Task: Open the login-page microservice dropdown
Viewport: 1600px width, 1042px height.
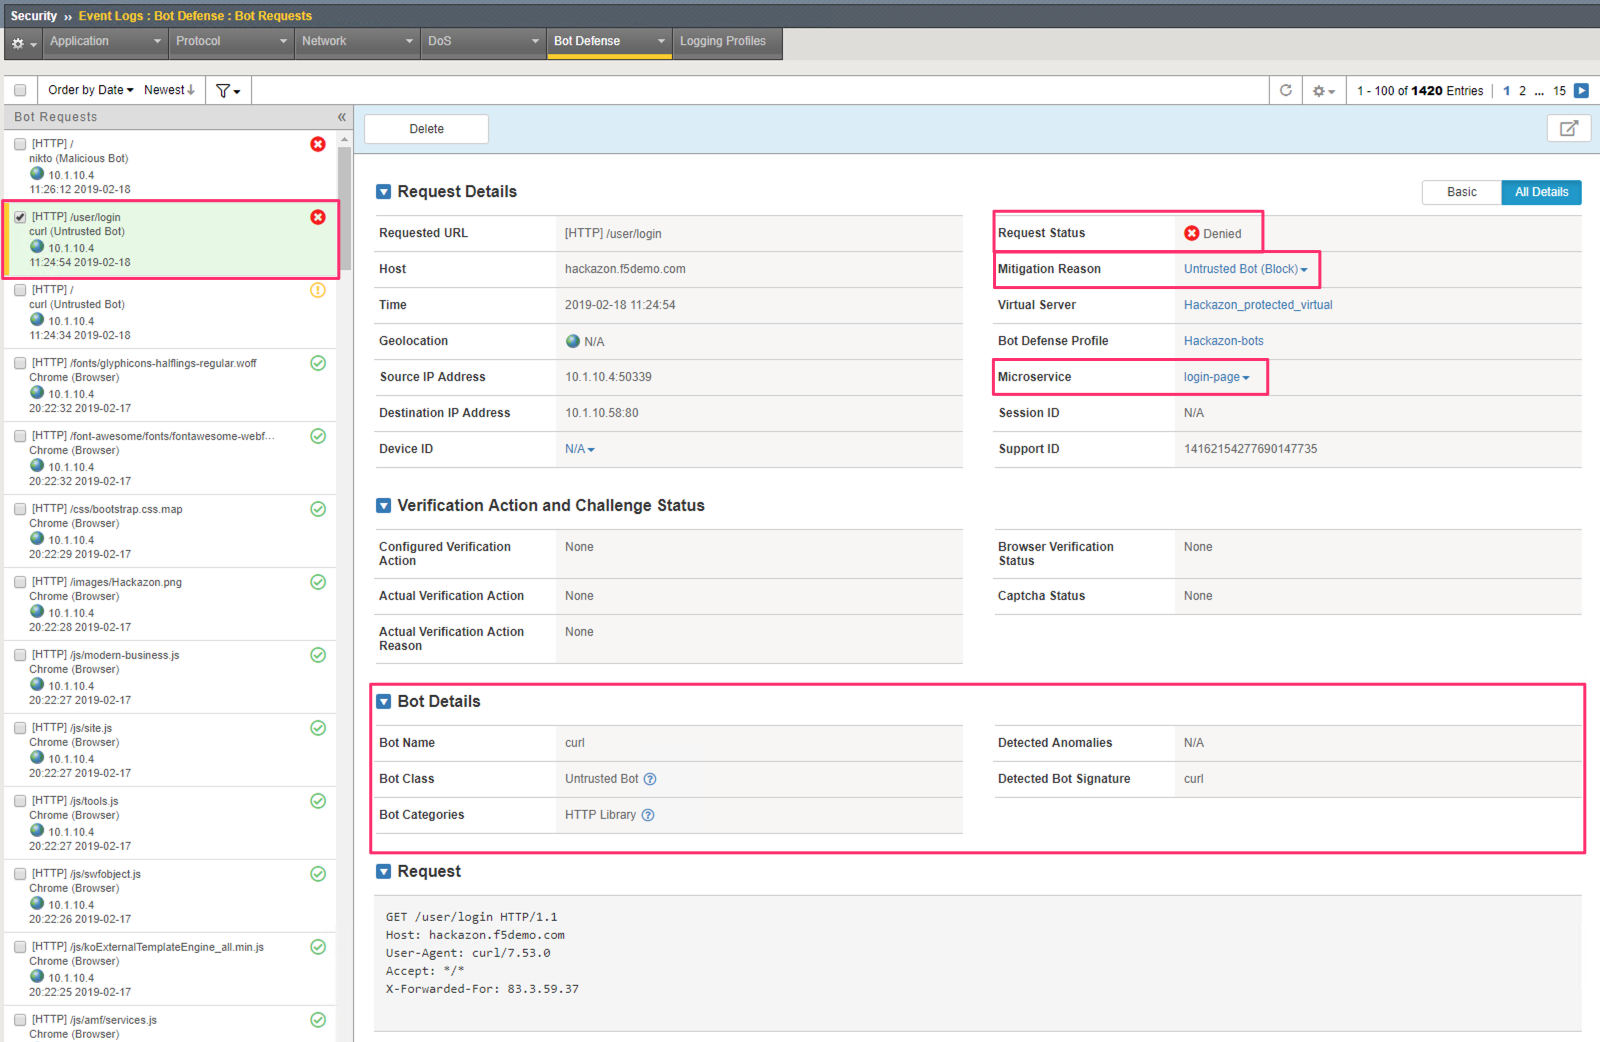Action: [x=1216, y=377]
